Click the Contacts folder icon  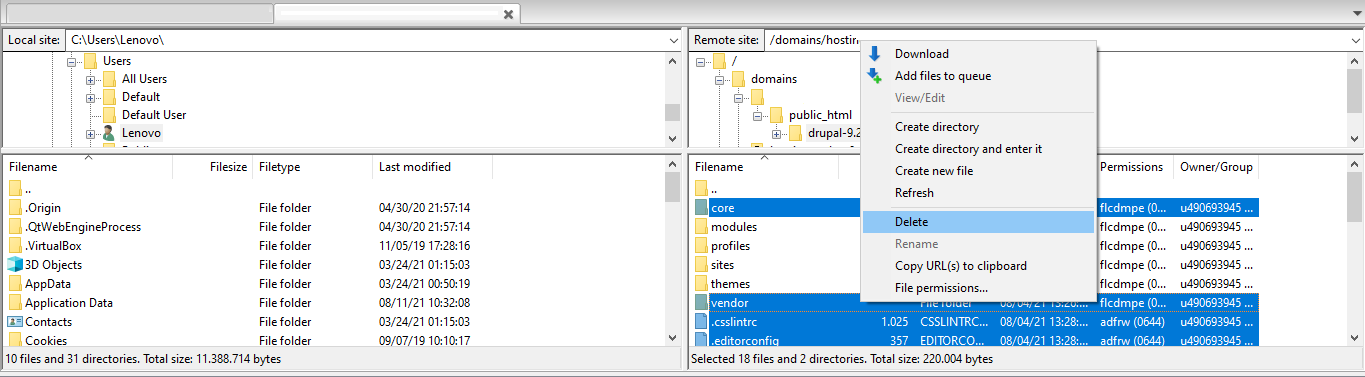[15, 322]
